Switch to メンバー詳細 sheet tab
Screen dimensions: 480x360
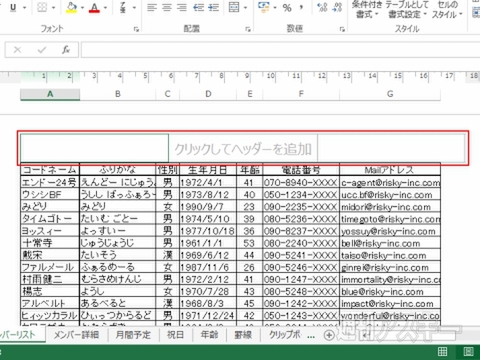point(76,334)
